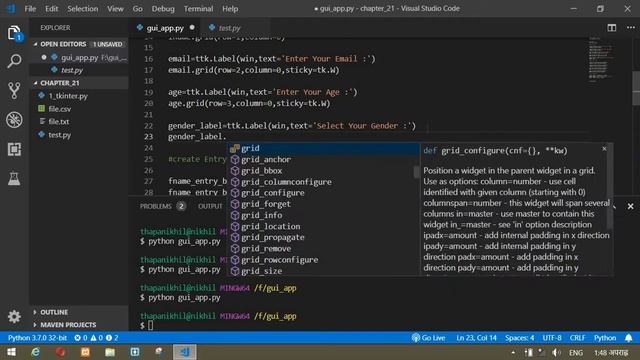Select gui_app.py in Open Editors

[x=79, y=58]
